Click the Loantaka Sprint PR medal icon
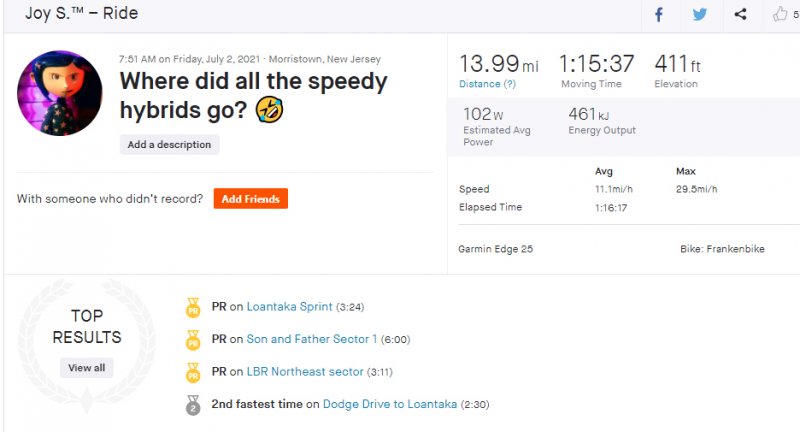This screenshot has height=432, width=800. (x=193, y=306)
